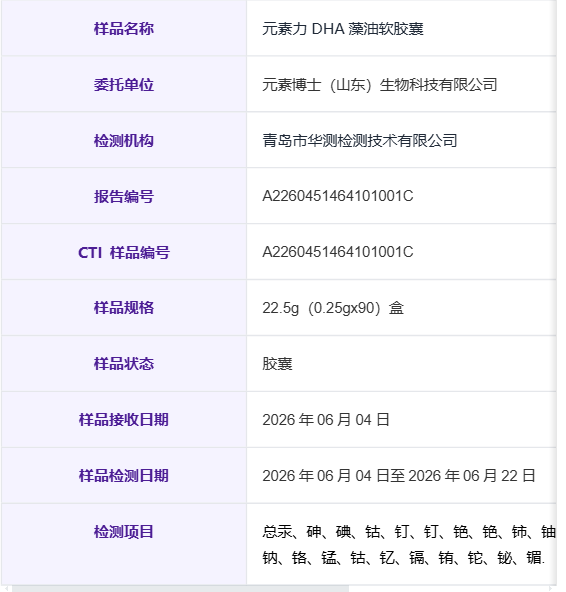Image resolution: width=566 pixels, height=592 pixels.
Task: Select the CTI 样品编号 label cell
Action: (x=124, y=252)
